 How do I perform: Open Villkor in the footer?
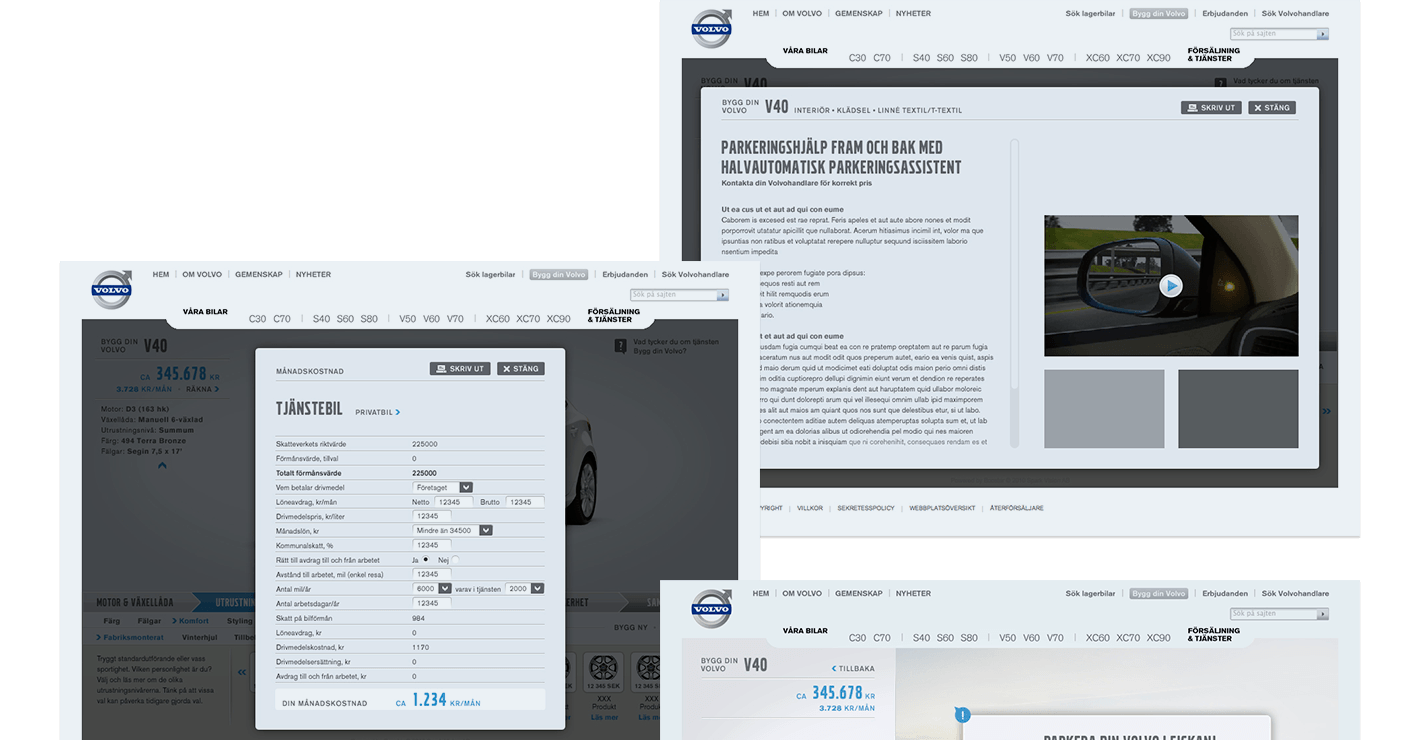[810, 508]
